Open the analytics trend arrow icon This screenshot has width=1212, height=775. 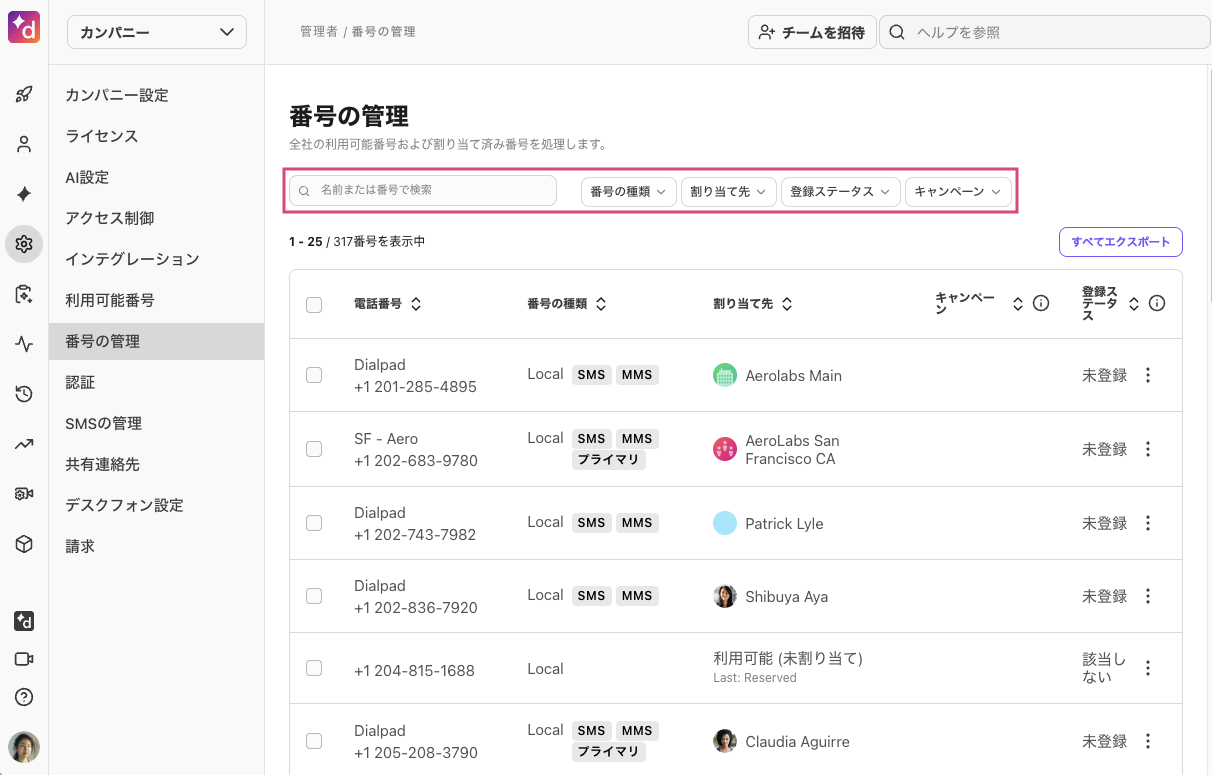pyautogui.click(x=24, y=444)
